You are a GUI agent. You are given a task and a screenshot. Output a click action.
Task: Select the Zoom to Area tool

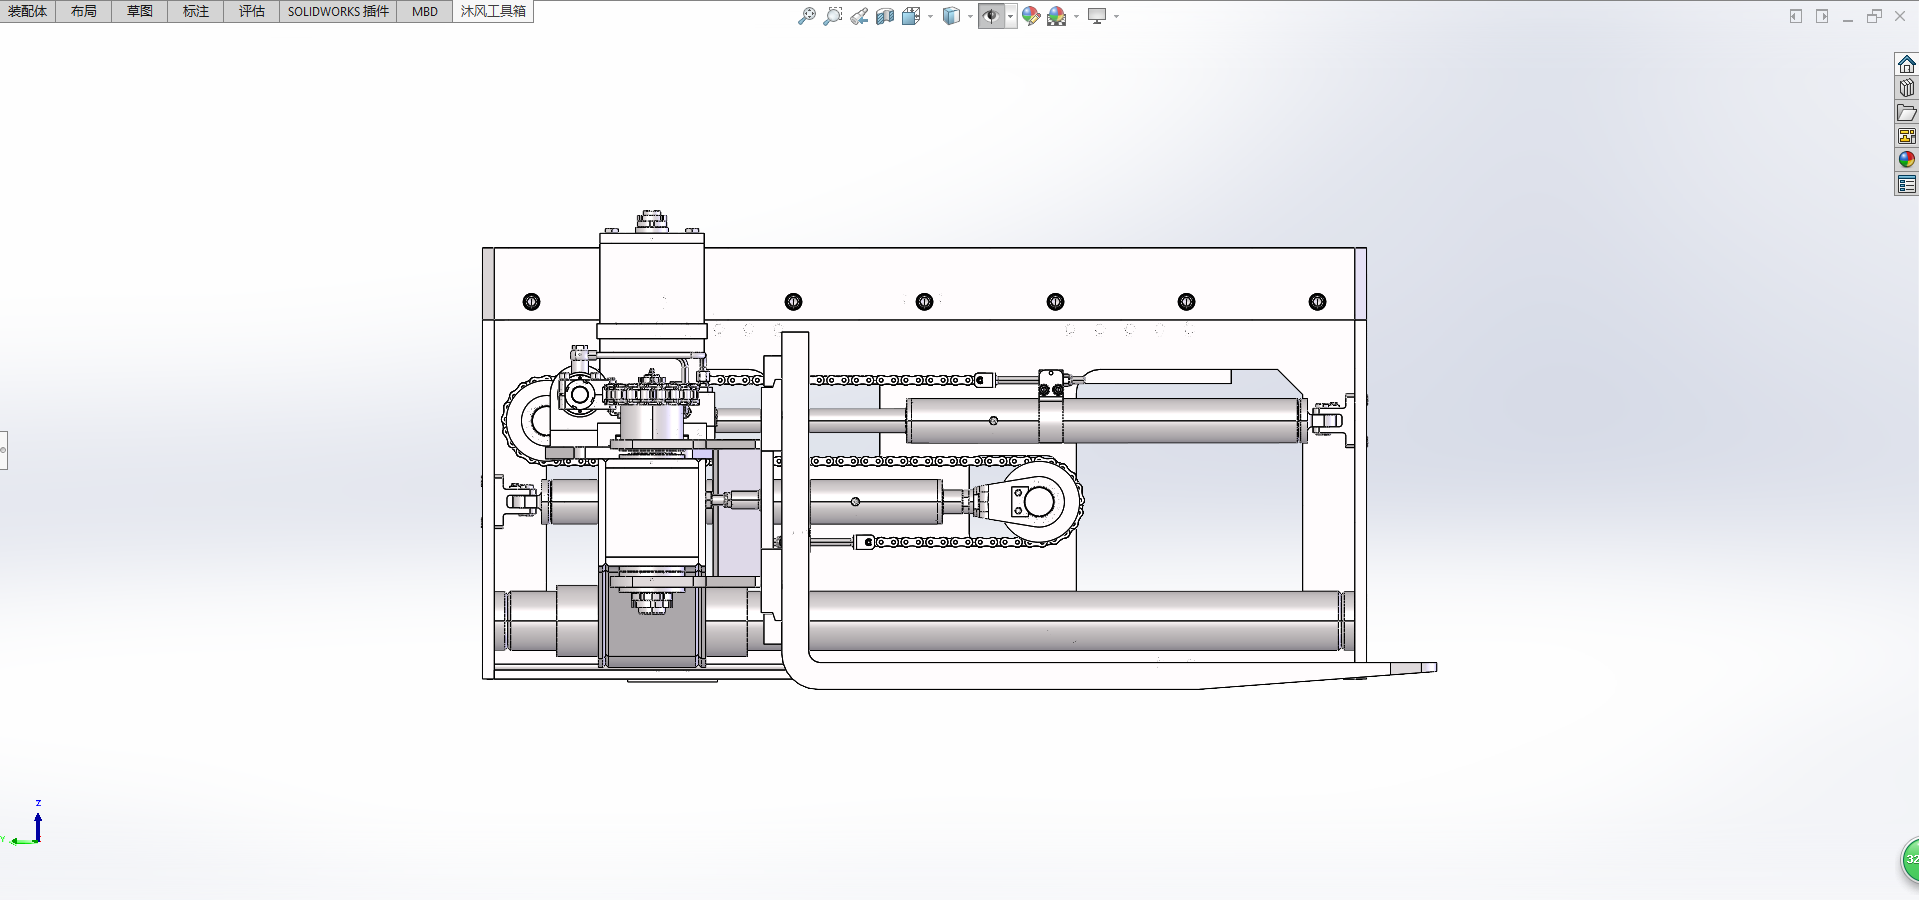pos(832,16)
